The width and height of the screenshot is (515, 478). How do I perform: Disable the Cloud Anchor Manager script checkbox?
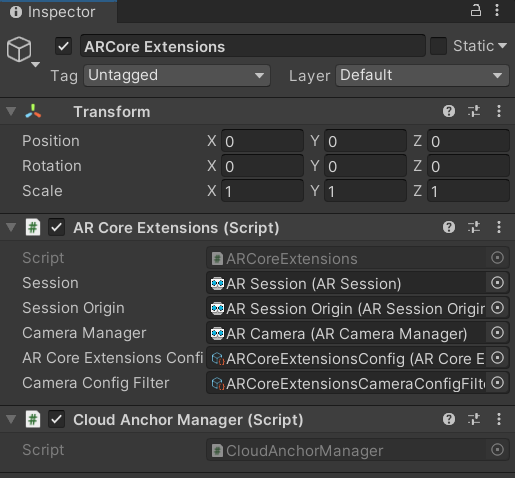coord(56,419)
